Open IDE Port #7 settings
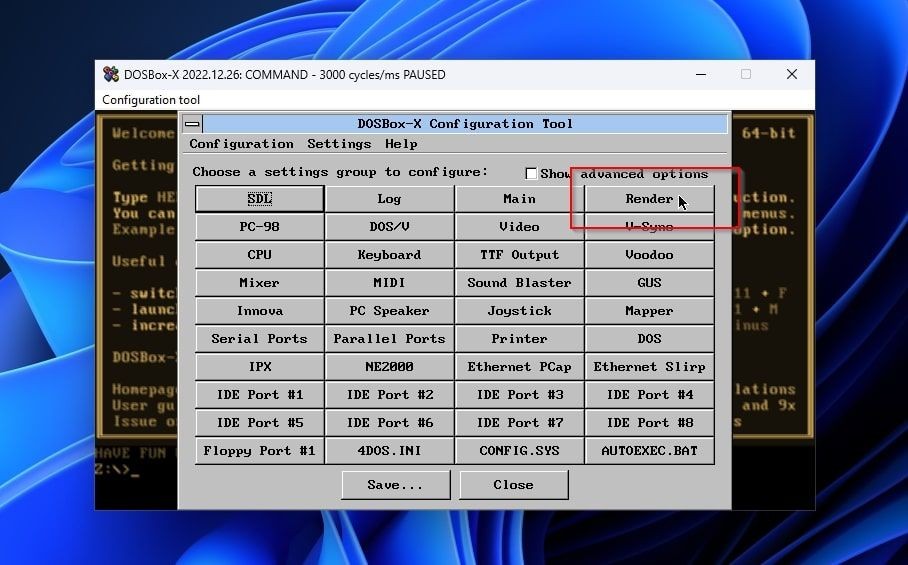The width and height of the screenshot is (908, 565). (519, 423)
